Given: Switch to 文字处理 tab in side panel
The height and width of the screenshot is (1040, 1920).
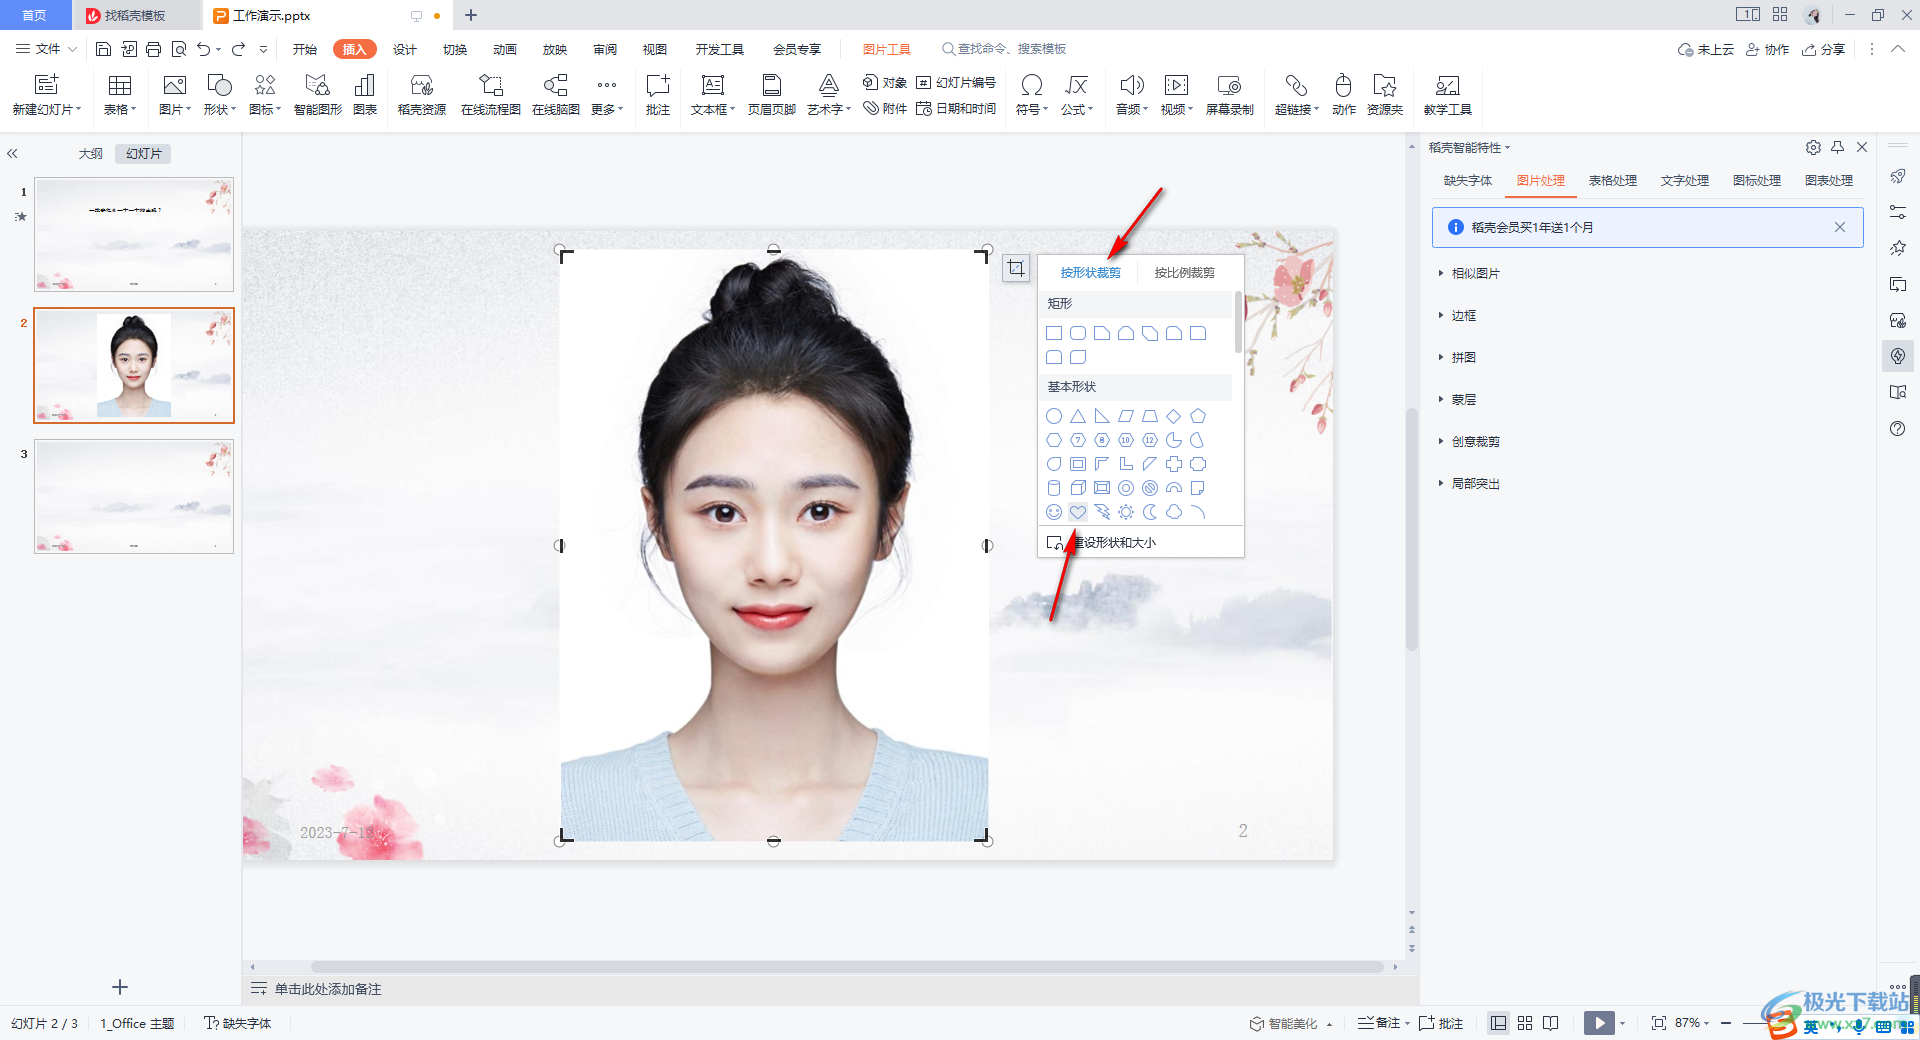Looking at the screenshot, I should (1684, 181).
